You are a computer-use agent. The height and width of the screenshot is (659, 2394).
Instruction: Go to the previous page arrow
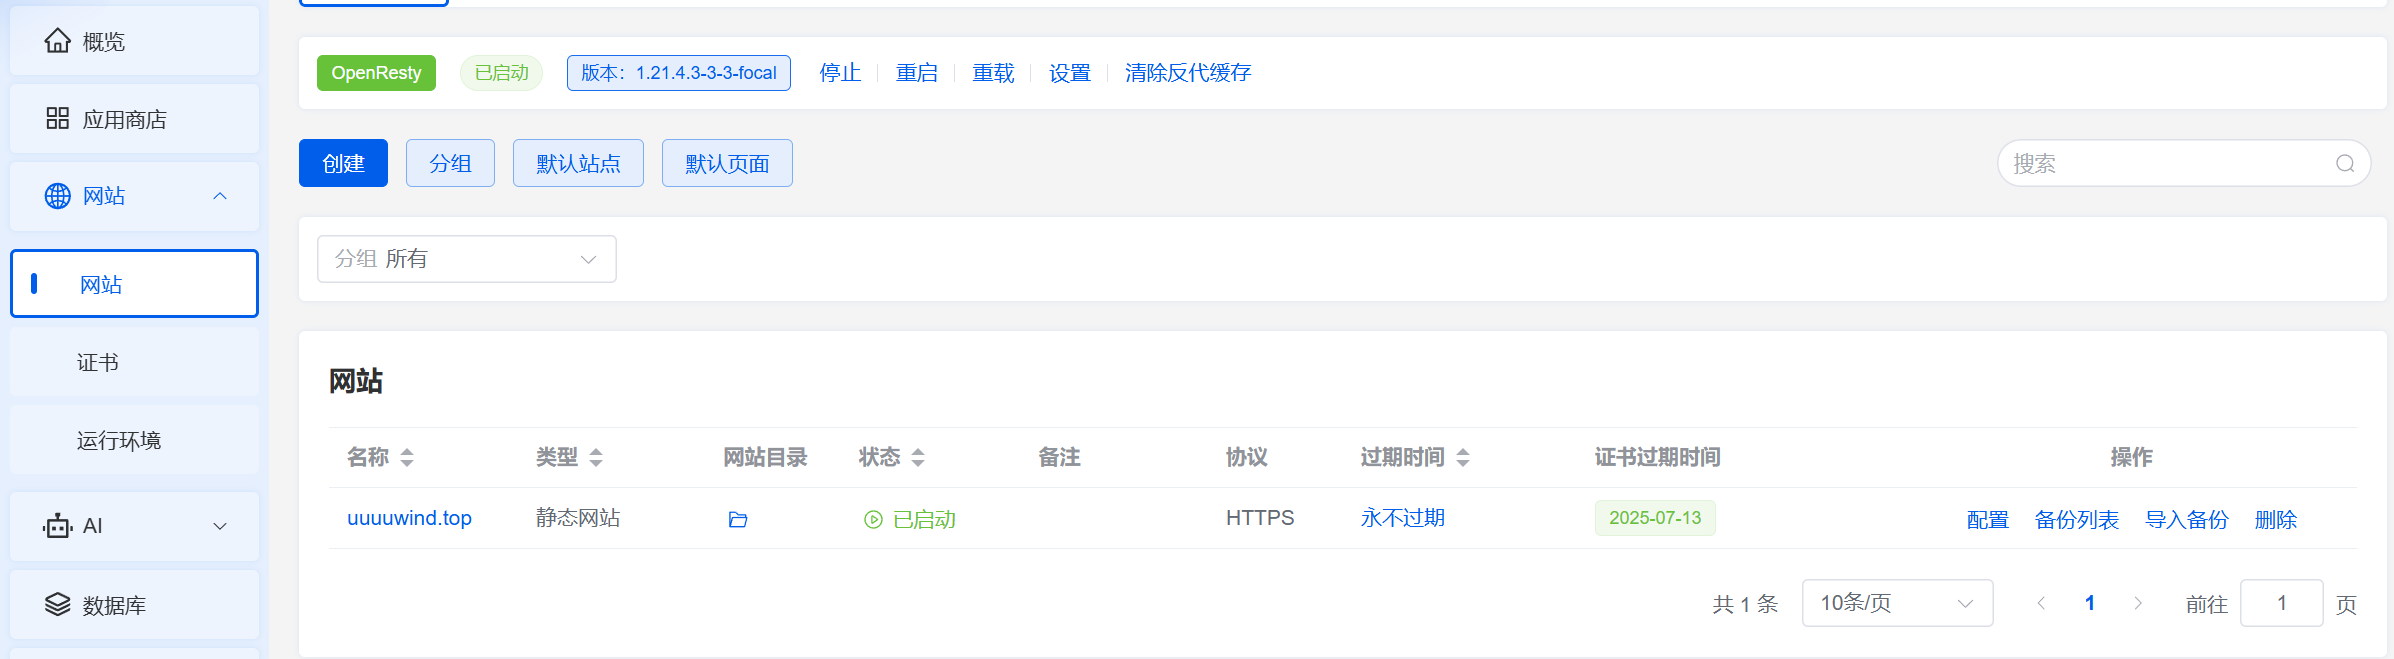2041,603
